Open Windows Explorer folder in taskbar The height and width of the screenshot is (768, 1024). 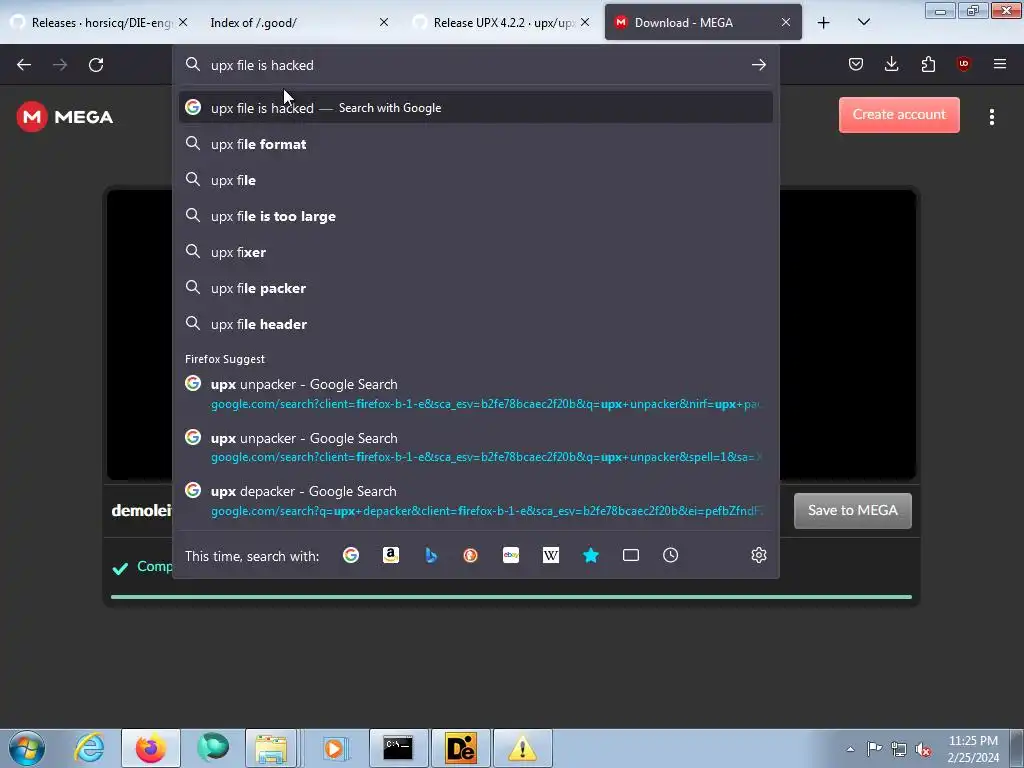click(271, 748)
